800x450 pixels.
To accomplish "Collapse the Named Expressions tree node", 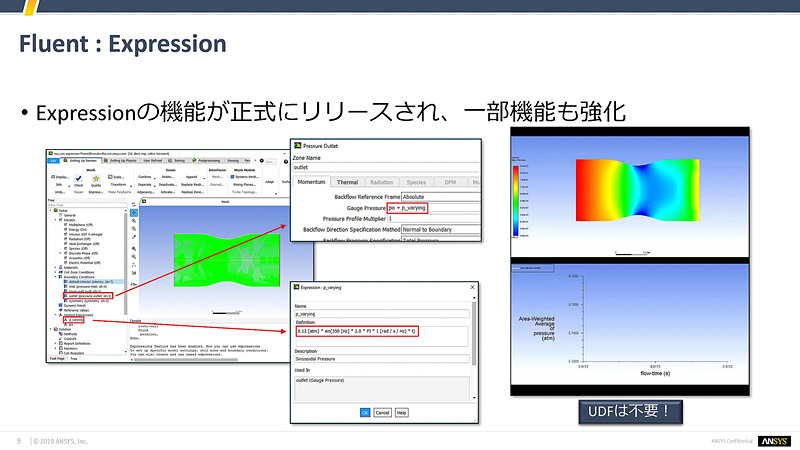I will click(x=56, y=315).
